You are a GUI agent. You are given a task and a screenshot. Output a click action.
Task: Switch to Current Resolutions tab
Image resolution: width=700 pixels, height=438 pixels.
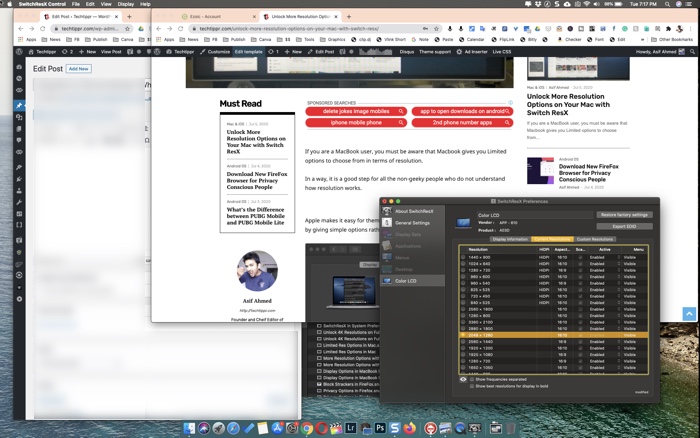click(x=552, y=239)
